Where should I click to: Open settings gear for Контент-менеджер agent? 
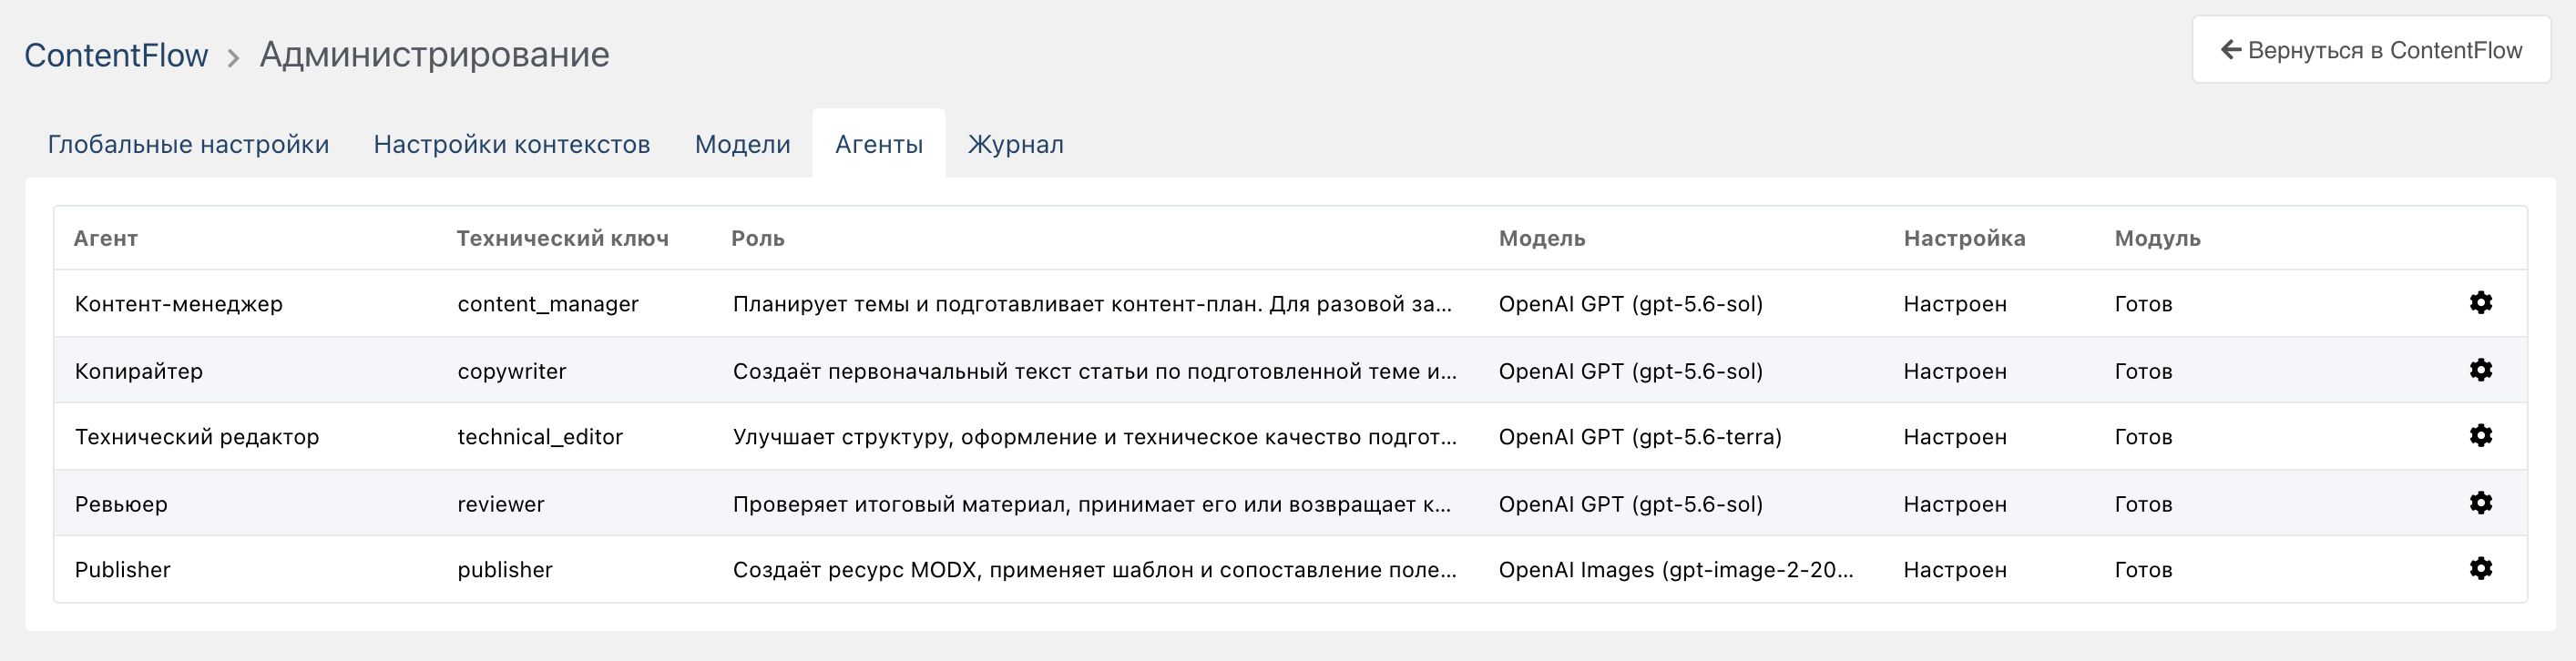point(2480,302)
